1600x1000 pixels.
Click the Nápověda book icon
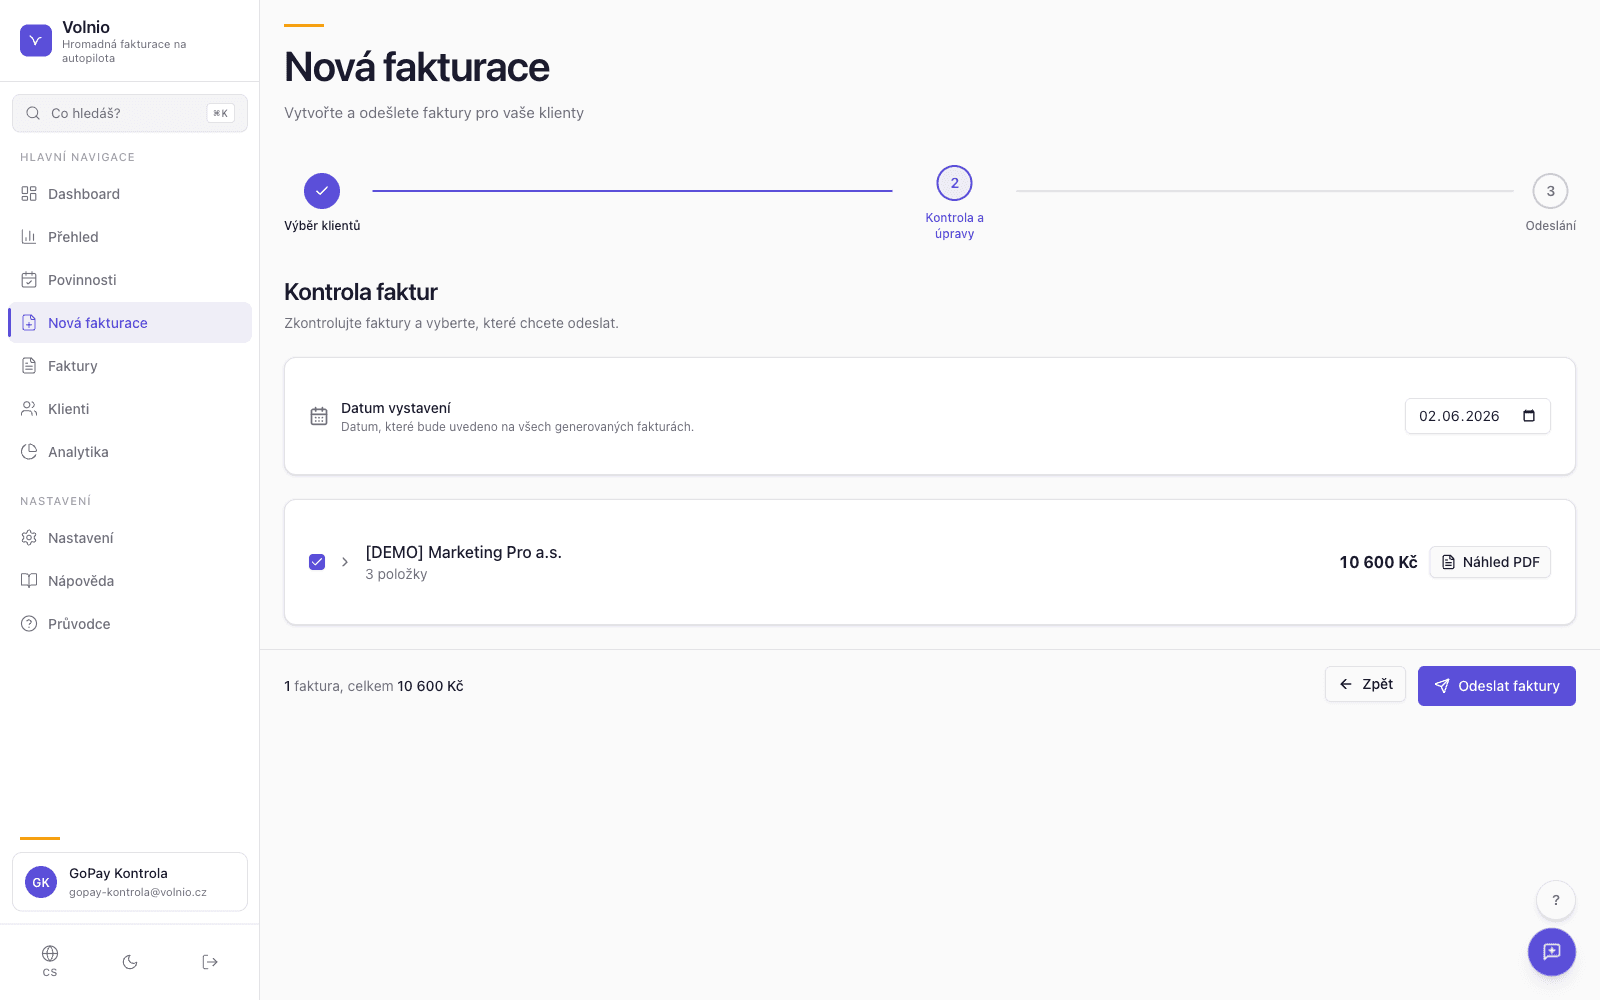tap(29, 581)
